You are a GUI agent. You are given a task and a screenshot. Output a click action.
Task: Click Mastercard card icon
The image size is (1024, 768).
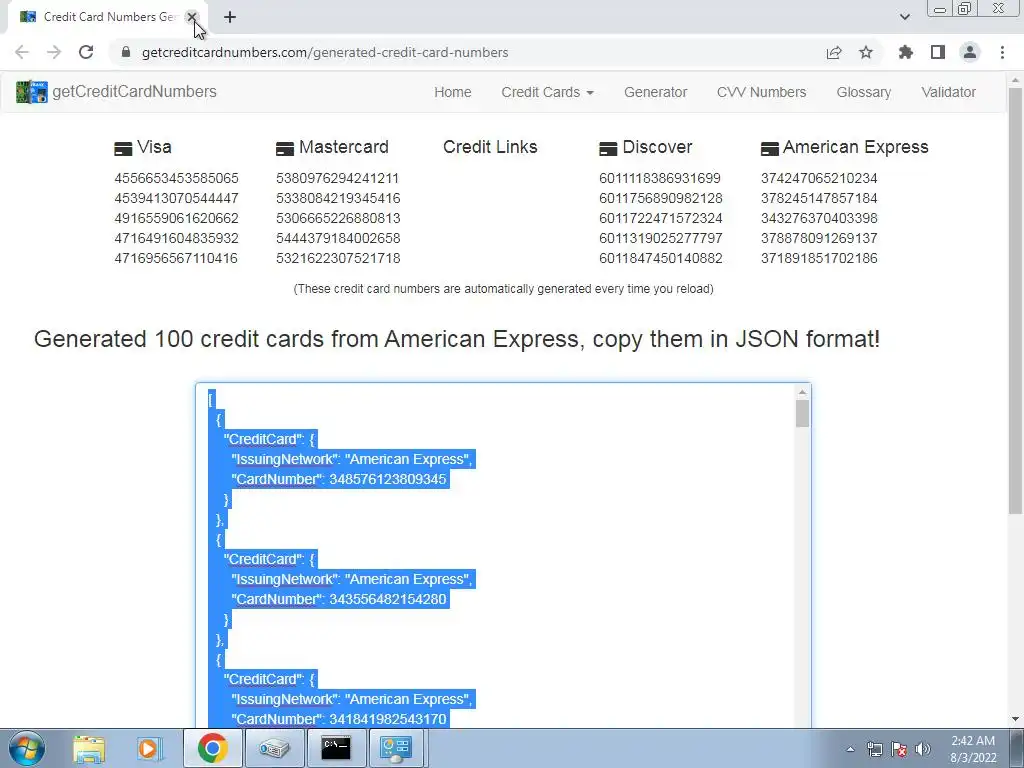285,149
